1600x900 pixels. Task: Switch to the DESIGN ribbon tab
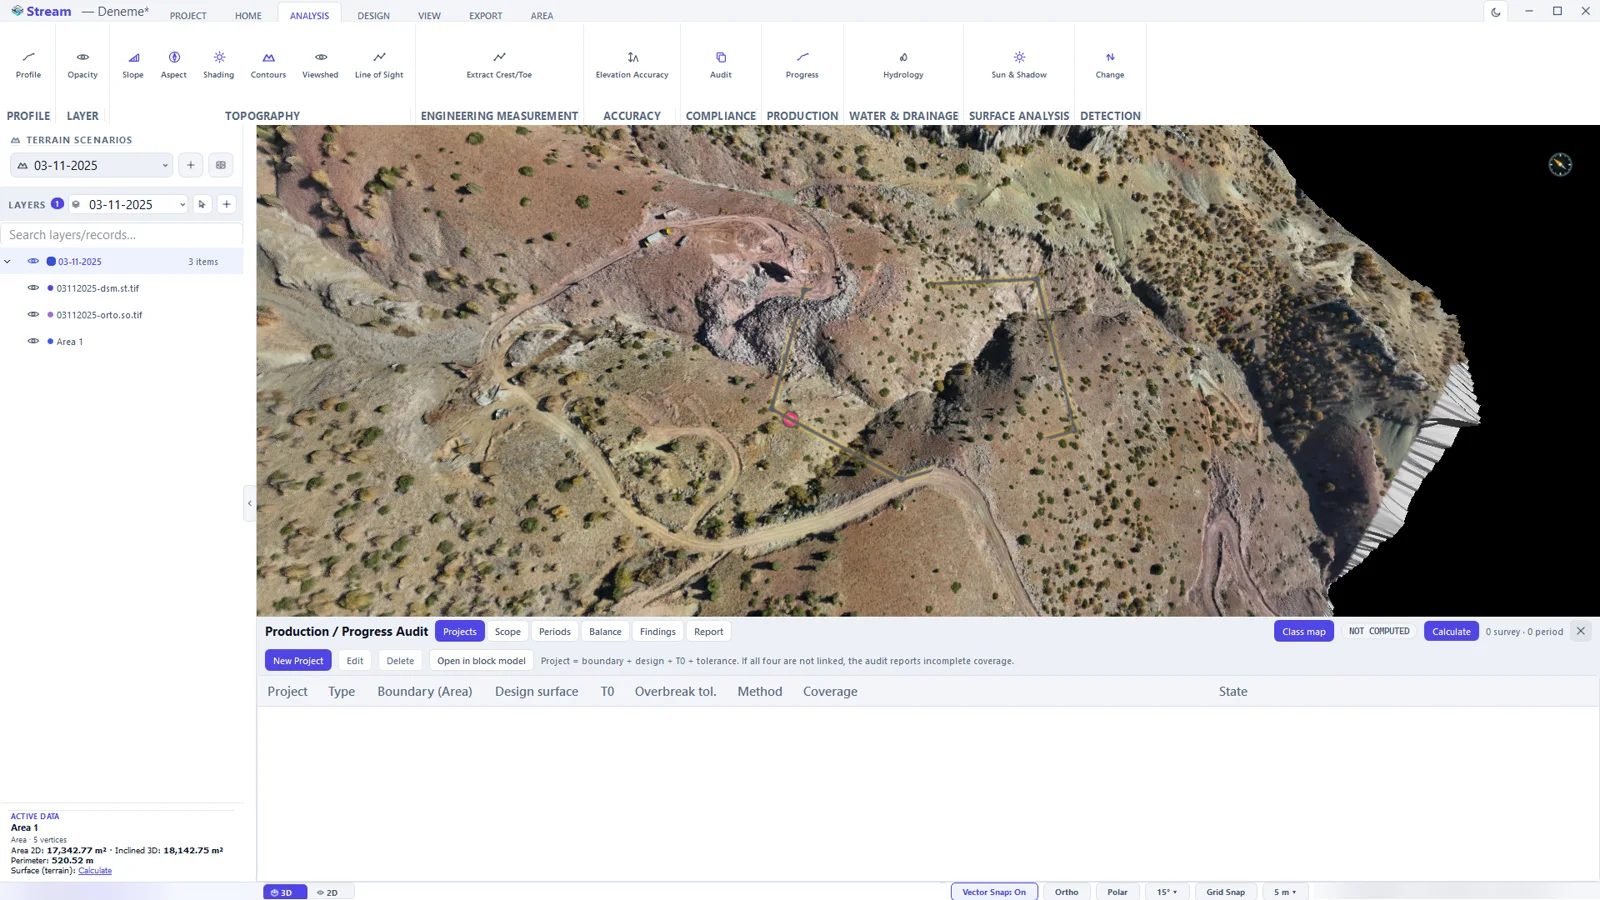click(x=374, y=15)
